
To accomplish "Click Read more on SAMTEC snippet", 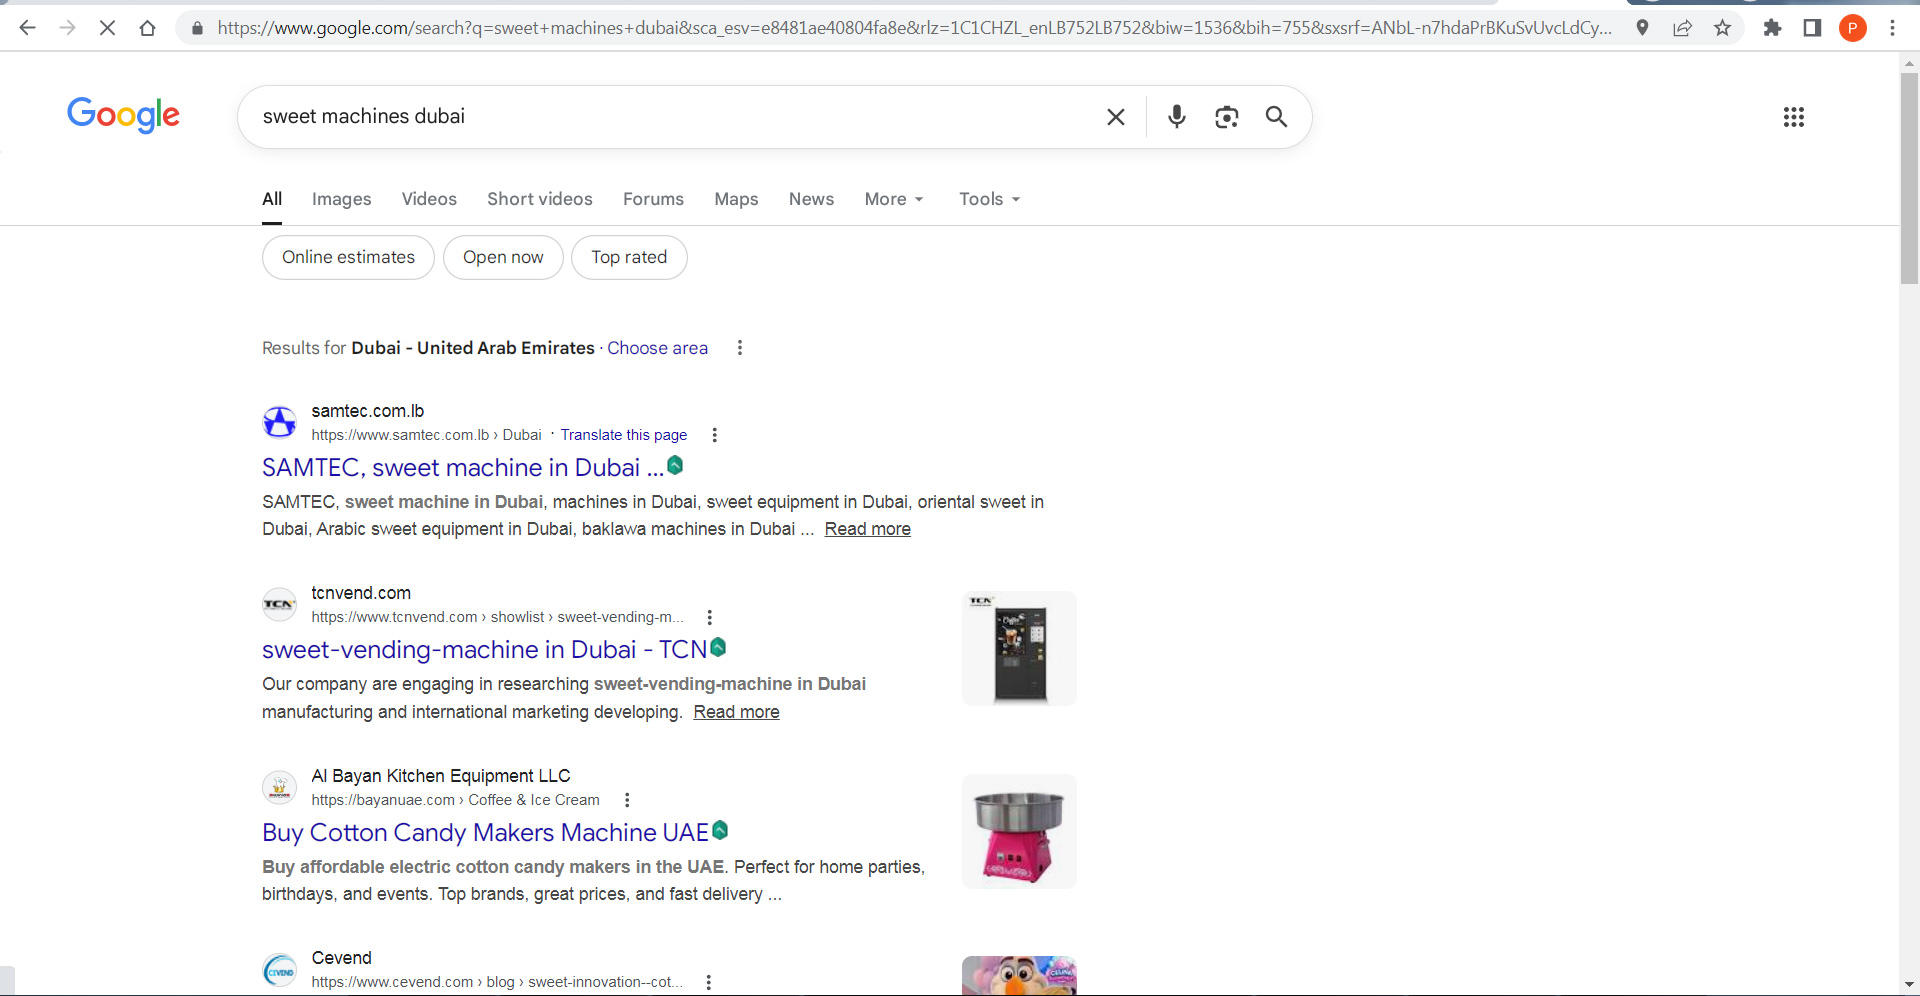I will click(867, 529).
